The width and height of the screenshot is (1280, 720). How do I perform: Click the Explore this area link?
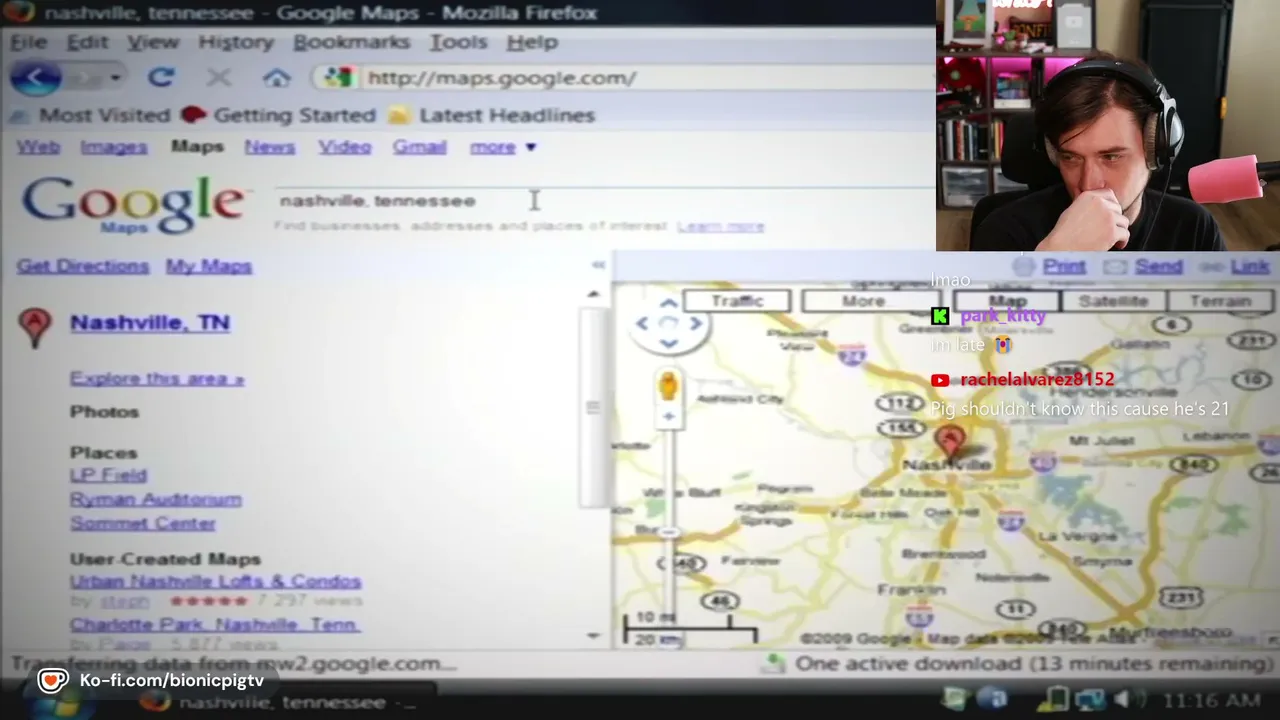tap(157, 378)
